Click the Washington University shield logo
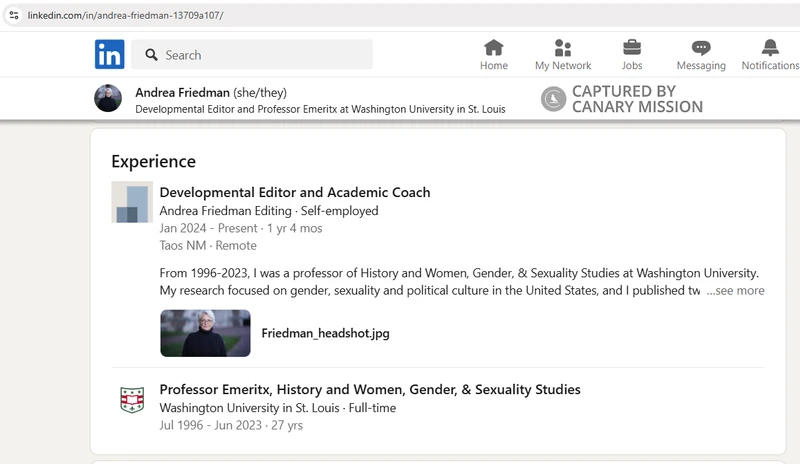Screen dimensions: 800x464 click(132, 399)
